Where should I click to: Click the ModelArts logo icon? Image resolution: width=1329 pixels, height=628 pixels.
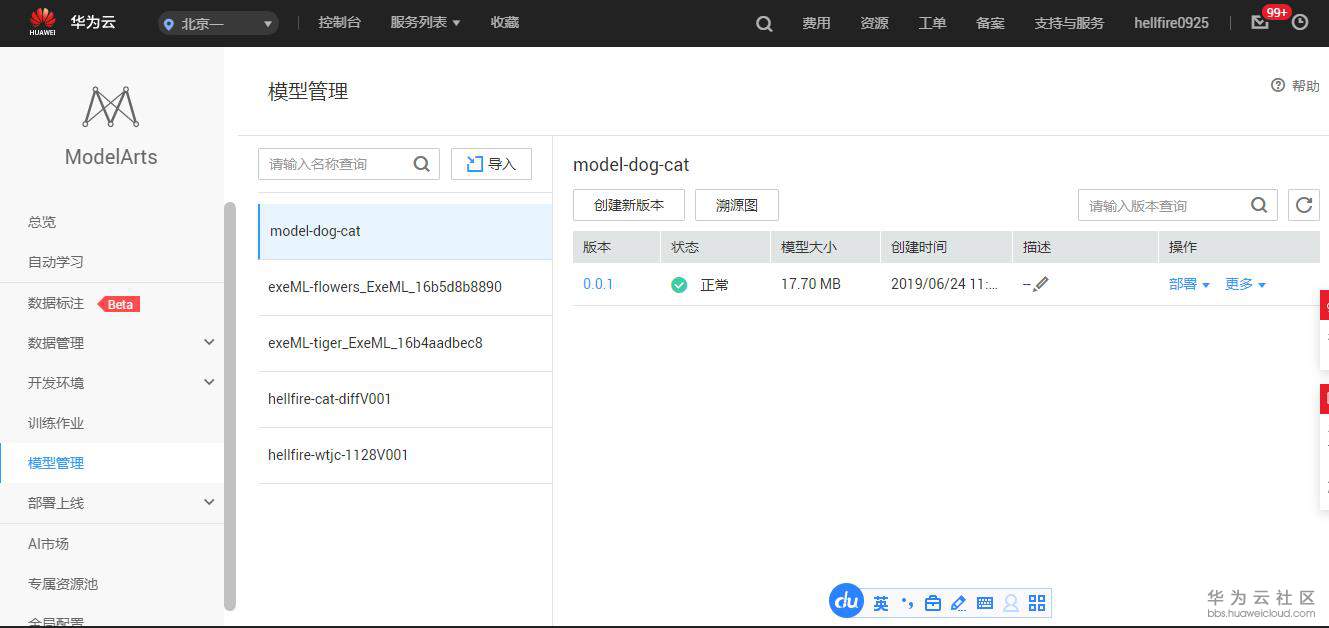110,107
